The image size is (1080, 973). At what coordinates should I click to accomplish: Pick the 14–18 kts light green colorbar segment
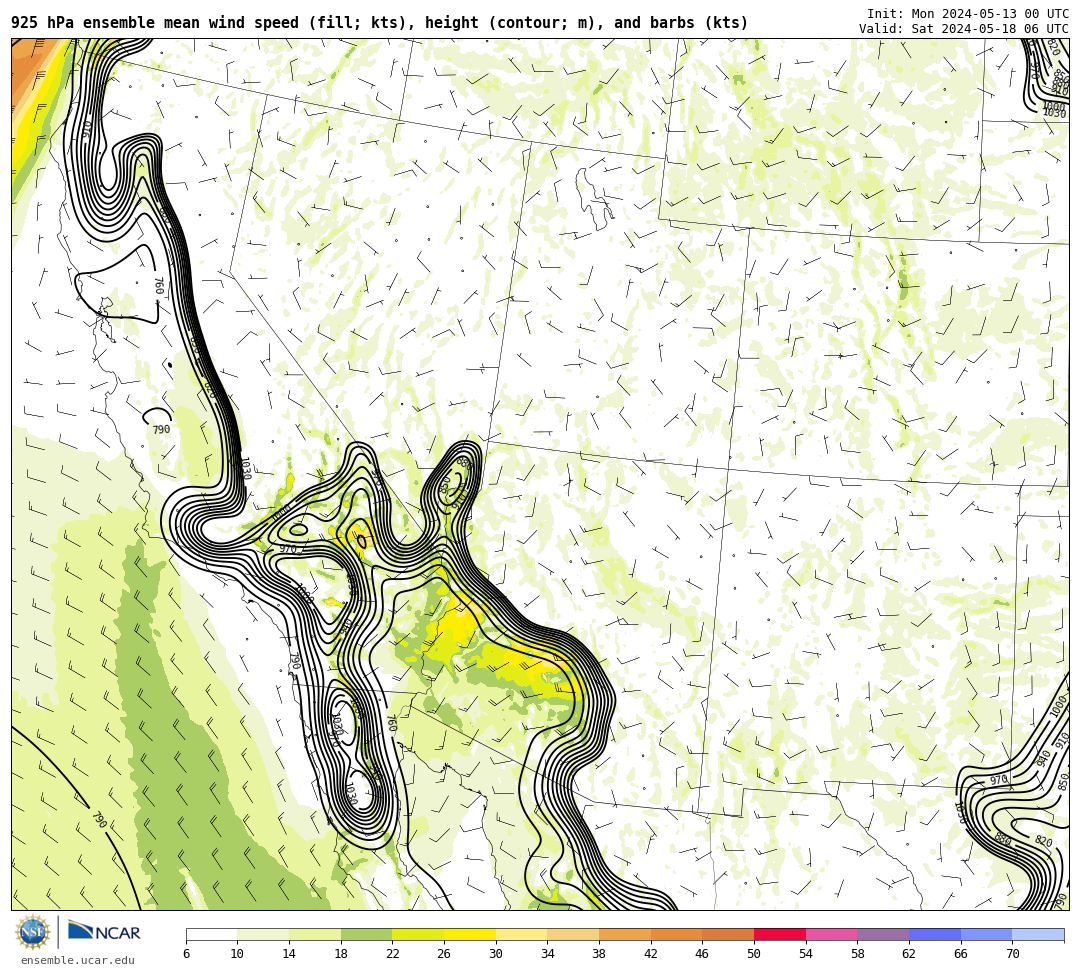[x=315, y=934]
